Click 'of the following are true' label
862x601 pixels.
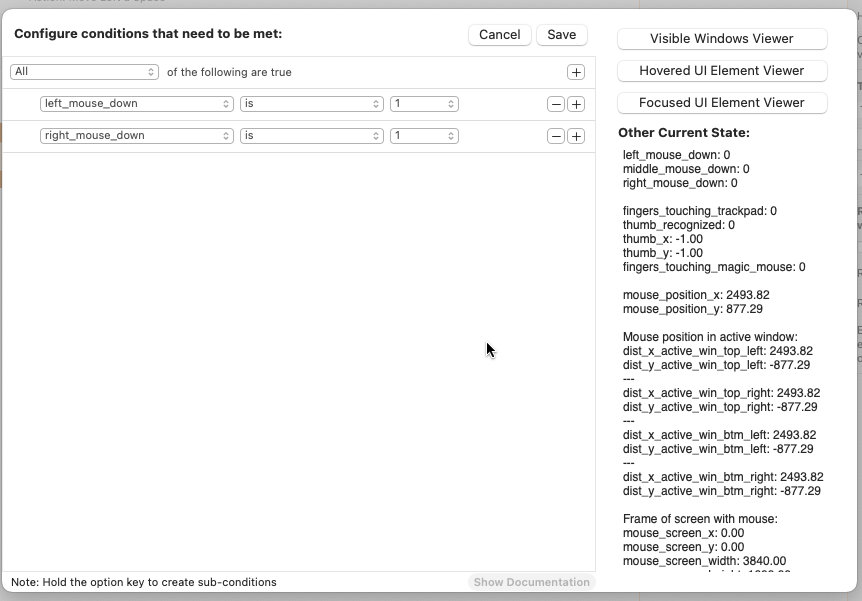pyautogui.click(x=229, y=73)
